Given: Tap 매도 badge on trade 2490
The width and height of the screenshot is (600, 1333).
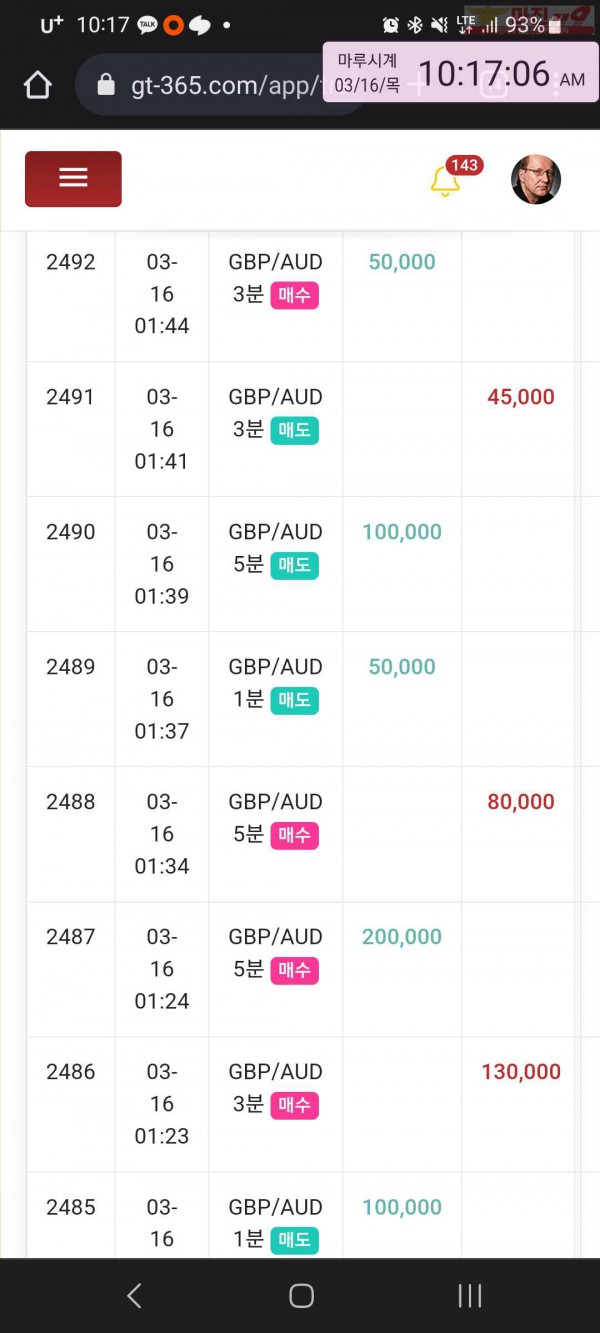Looking at the screenshot, I should click(294, 565).
